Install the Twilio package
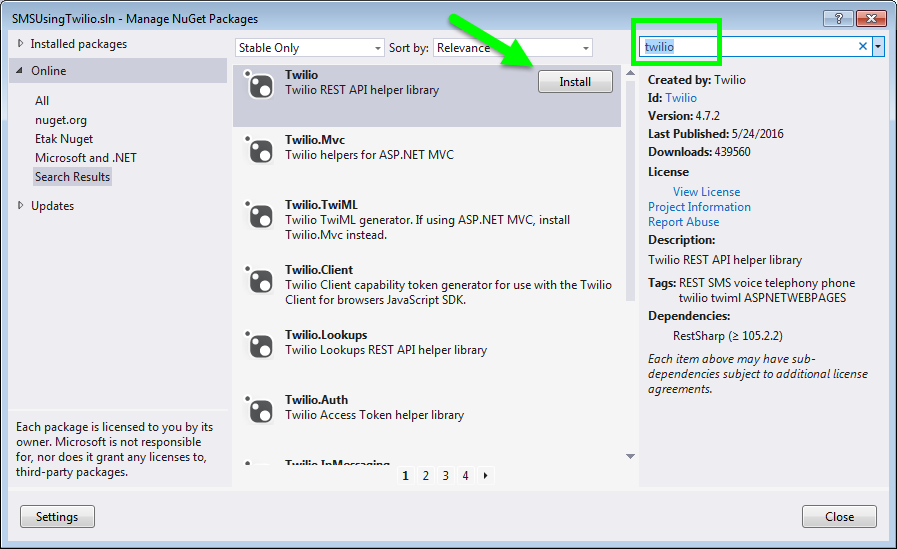Screen dimensions: 897x549 coord(575,82)
